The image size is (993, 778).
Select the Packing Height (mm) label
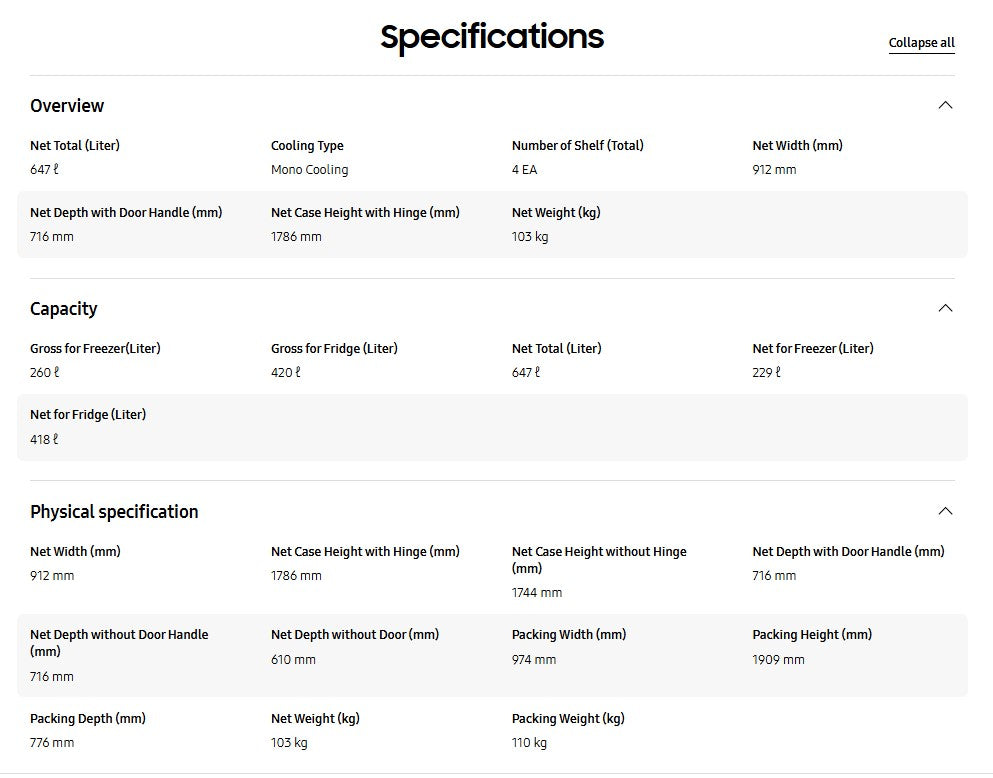812,635
